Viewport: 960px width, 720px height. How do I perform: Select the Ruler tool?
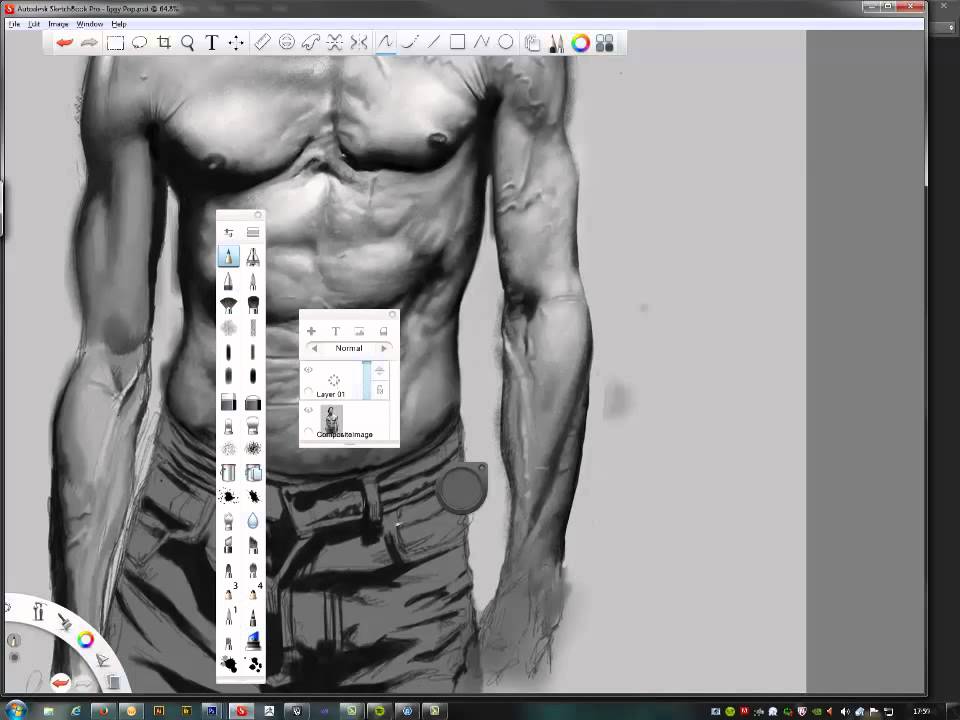[262, 42]
